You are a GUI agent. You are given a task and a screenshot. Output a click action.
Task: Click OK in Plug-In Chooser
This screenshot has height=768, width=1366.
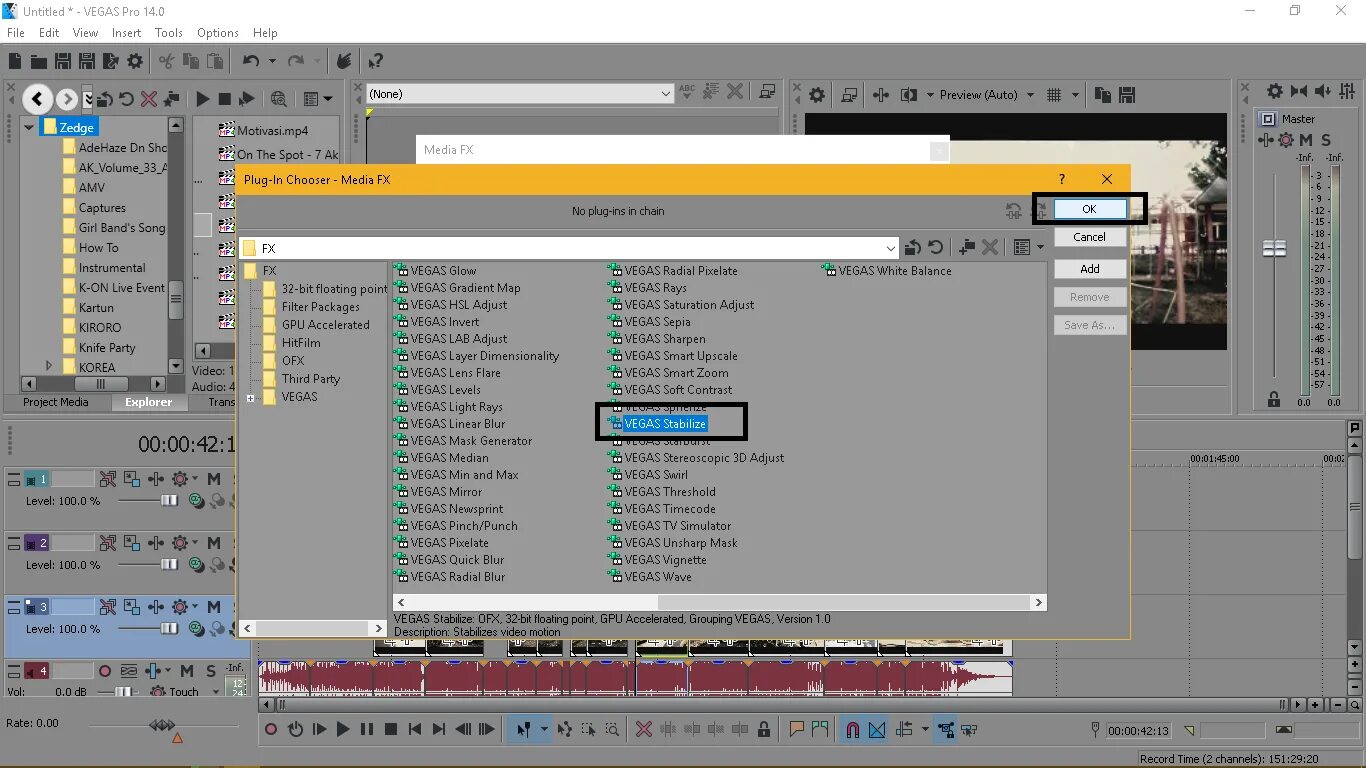point(1089,209)
